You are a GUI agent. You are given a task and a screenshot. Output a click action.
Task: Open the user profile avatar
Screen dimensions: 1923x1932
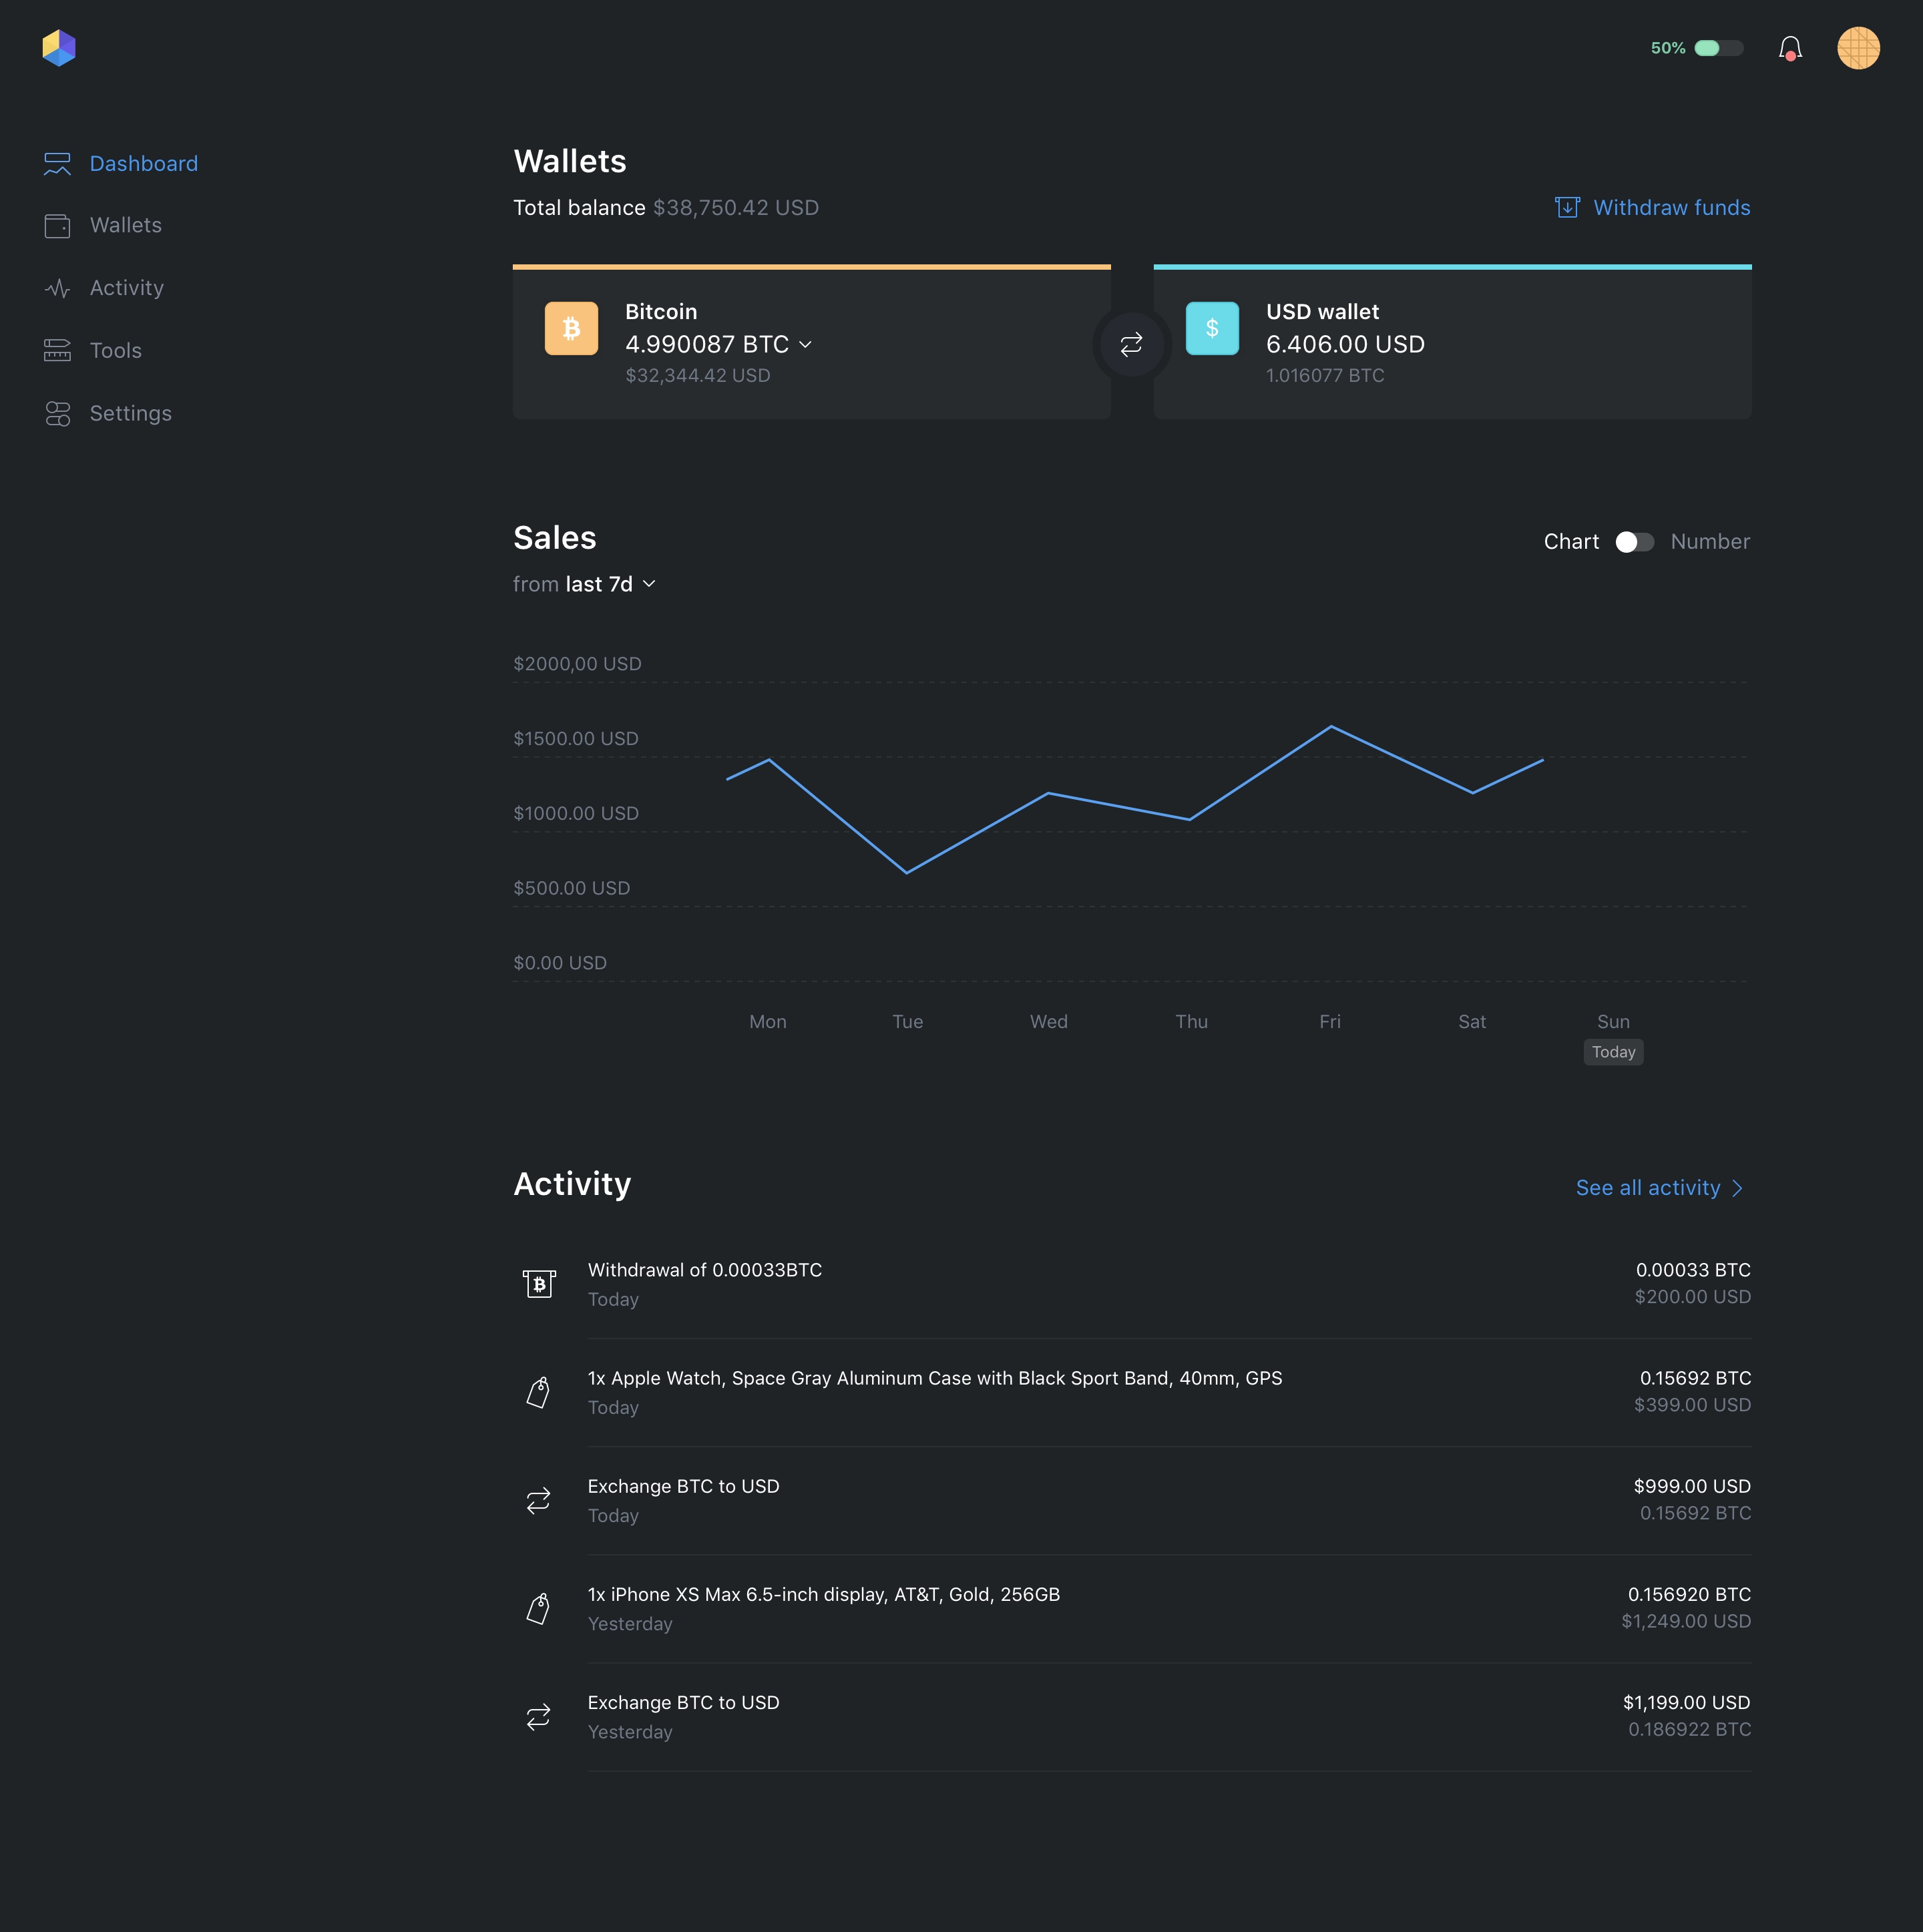pyautogui.click(x=1858, y=48)
